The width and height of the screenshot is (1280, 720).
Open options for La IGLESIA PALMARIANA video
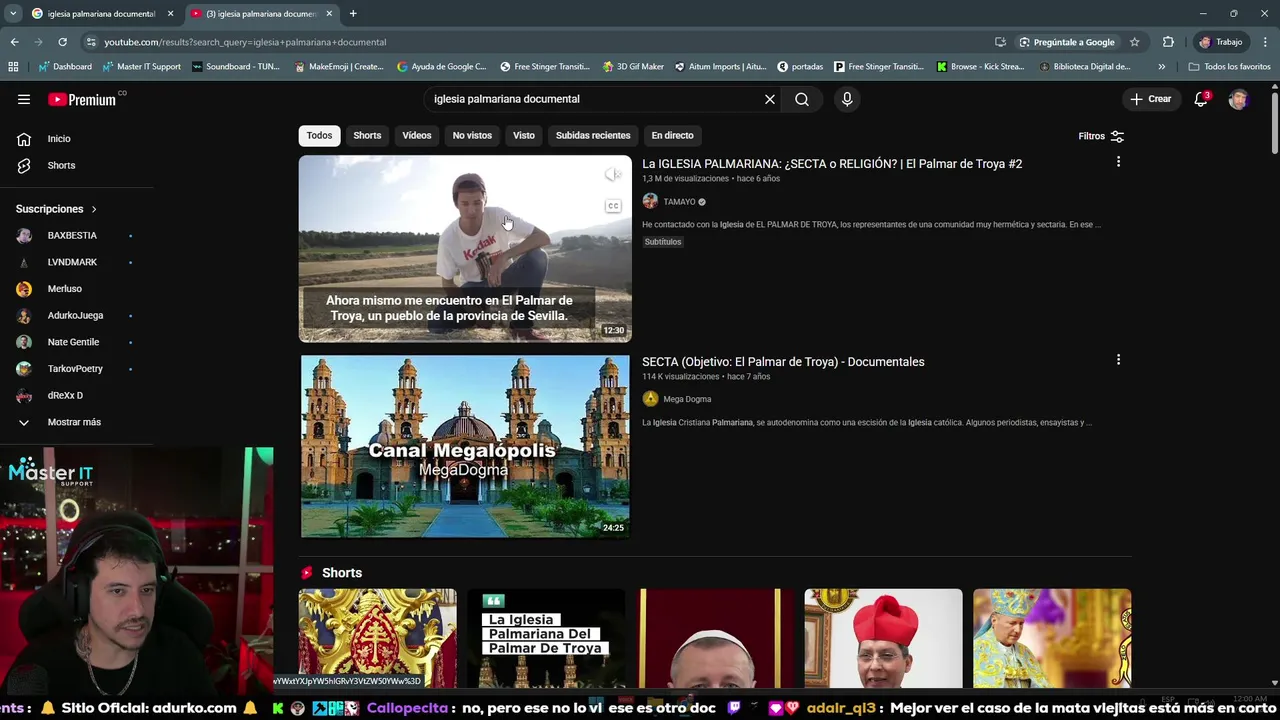coord(1118,162)
